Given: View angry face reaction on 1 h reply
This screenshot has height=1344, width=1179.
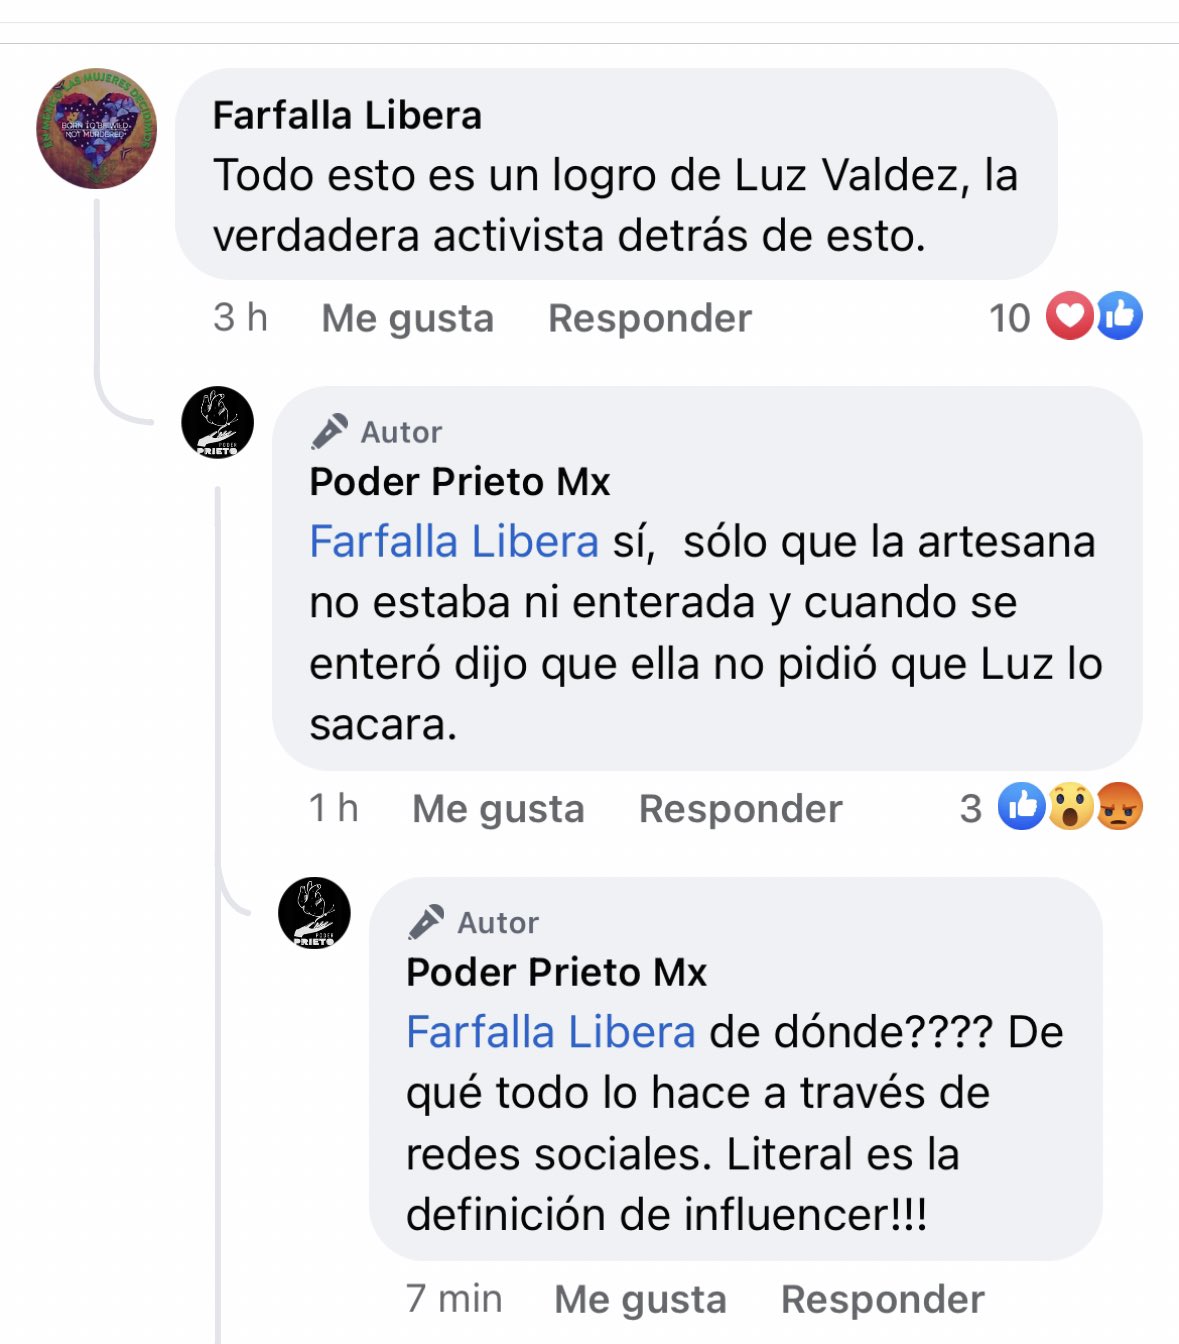Looking at the screenshot, I should click(1119, 806).
